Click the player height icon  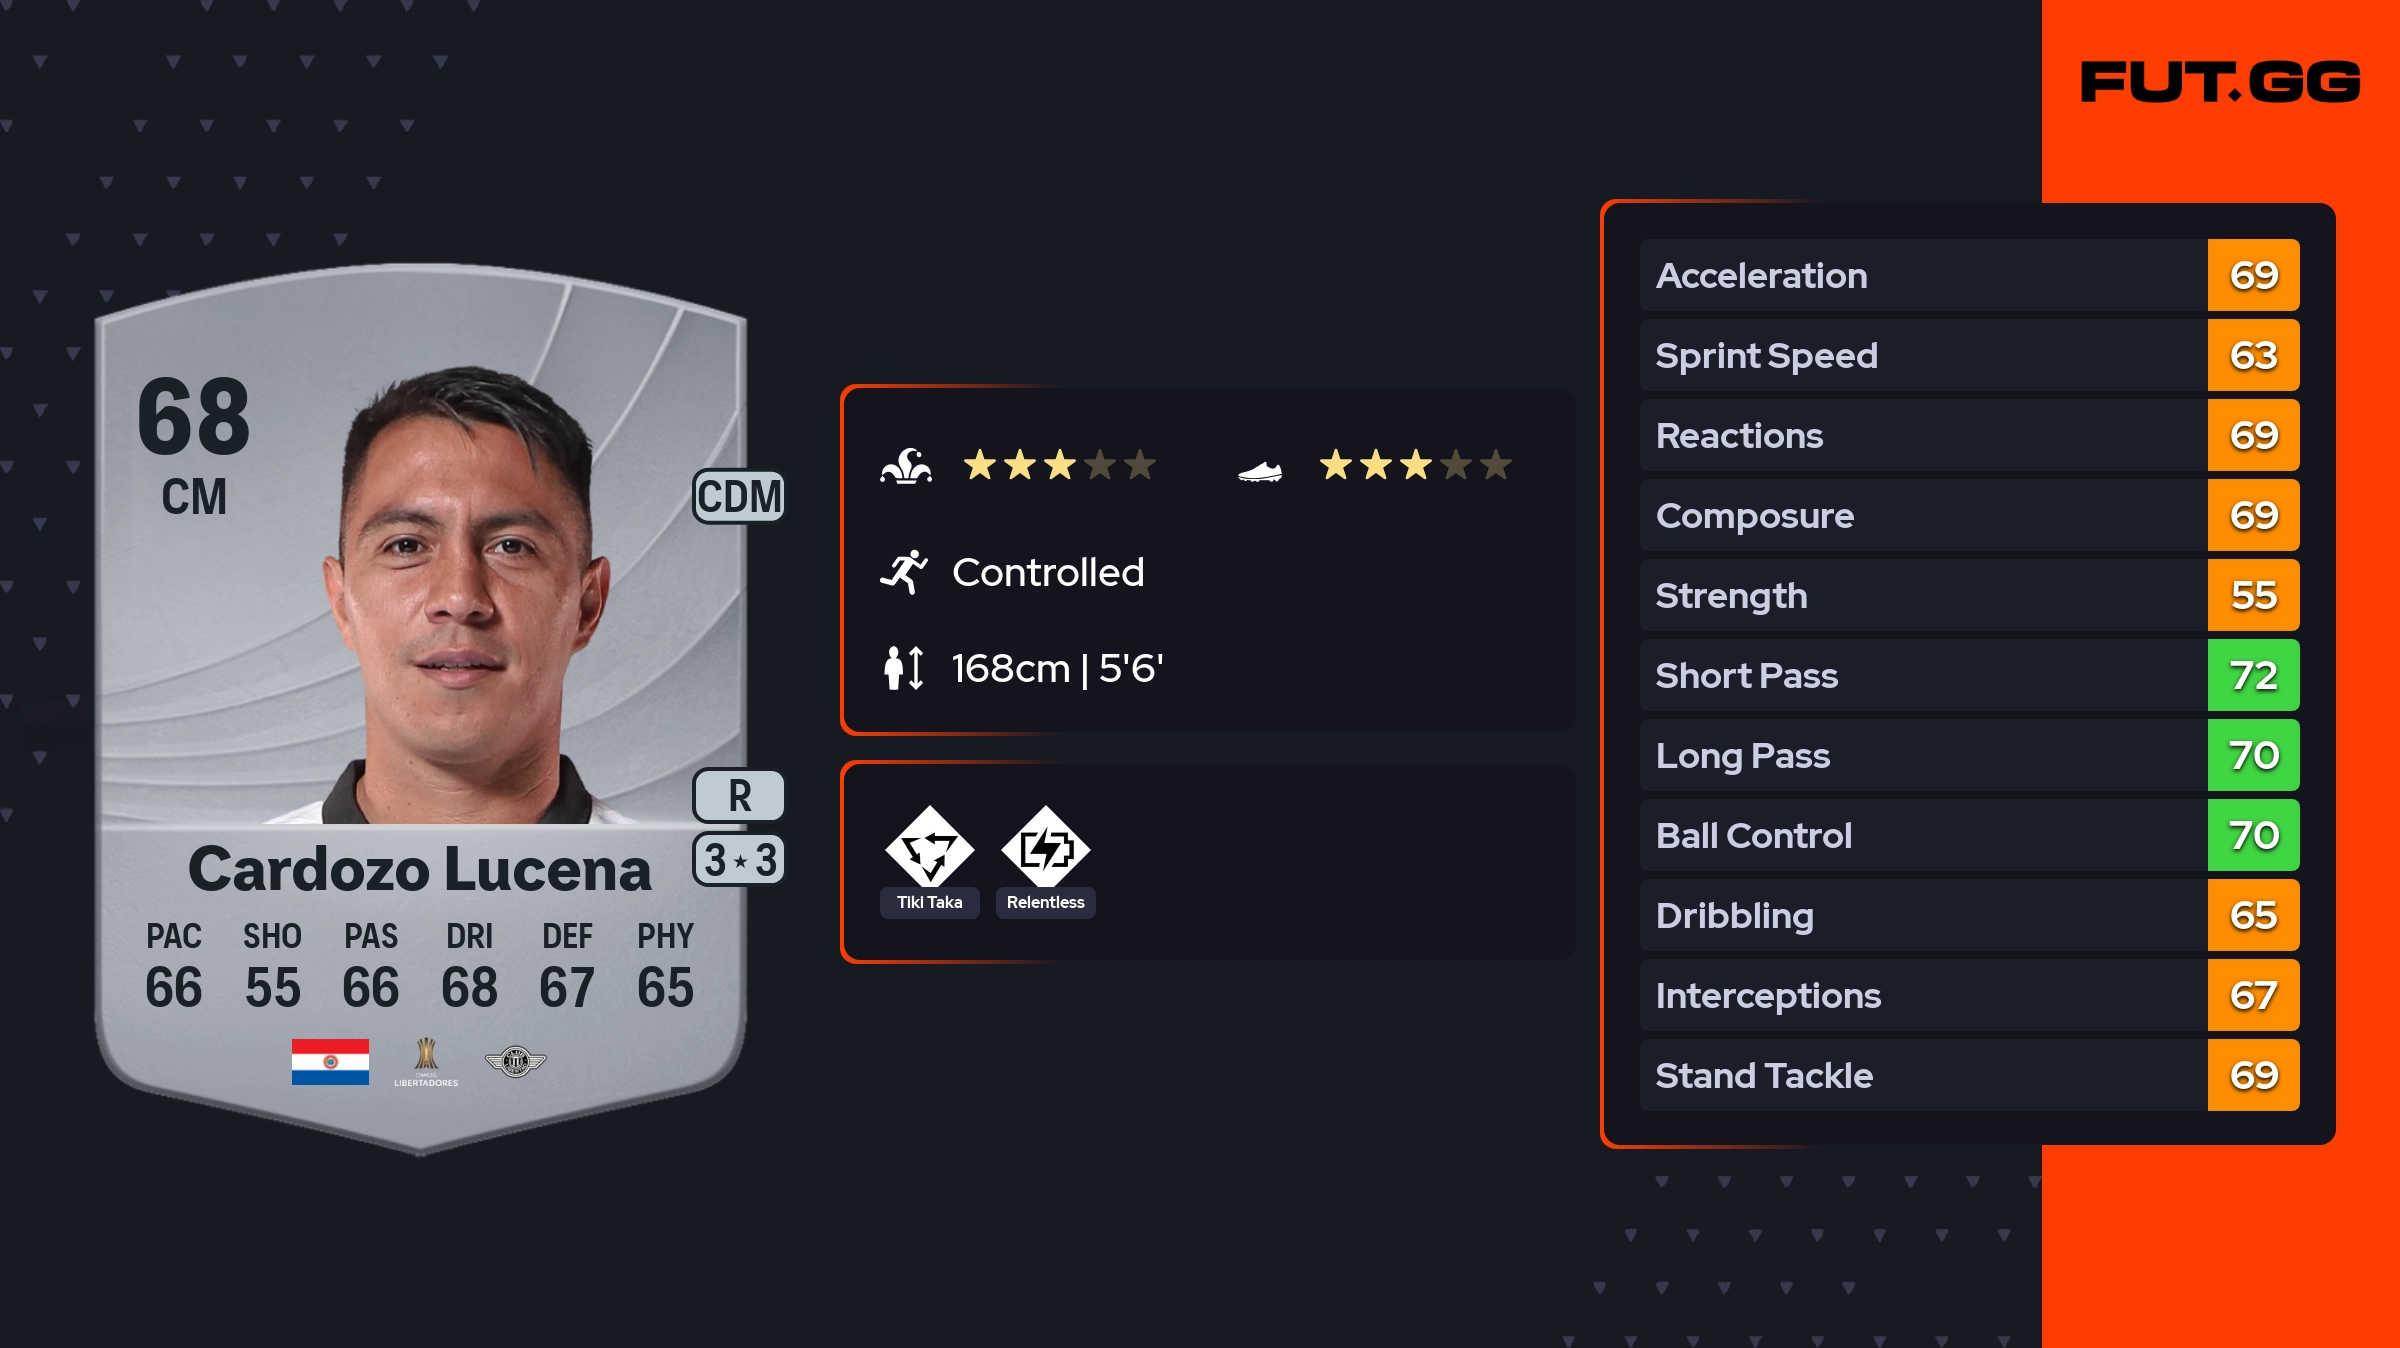click(x=904, y=668)
